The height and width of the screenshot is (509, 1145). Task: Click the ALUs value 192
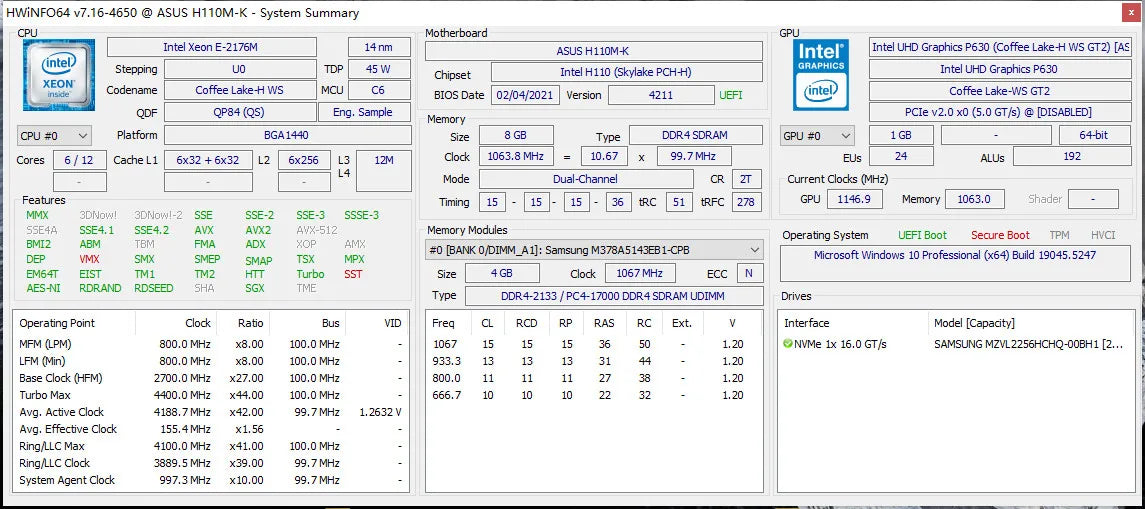tap(1072, 156)
